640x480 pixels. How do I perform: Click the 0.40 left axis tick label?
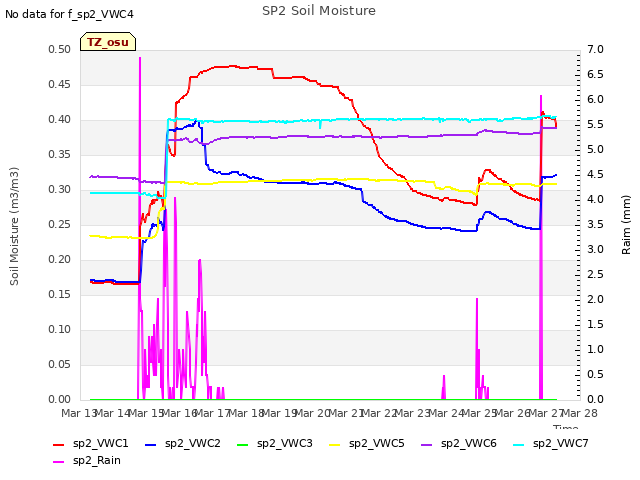tap(60, 120)
